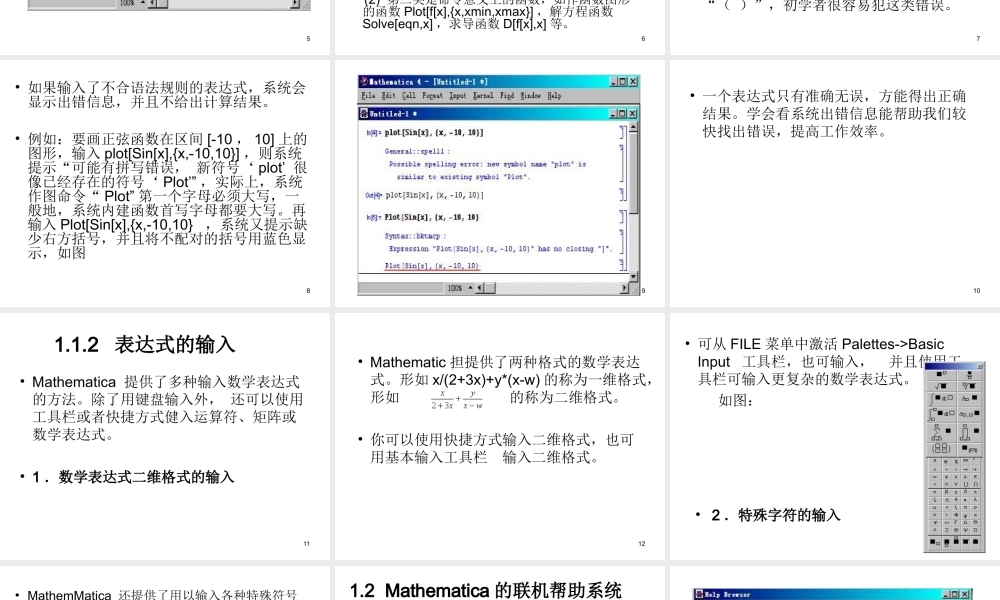1000x600 pixels.
Task: Insert the summation template from the palette
Action: pyautogui.click(x=936, y=431)
